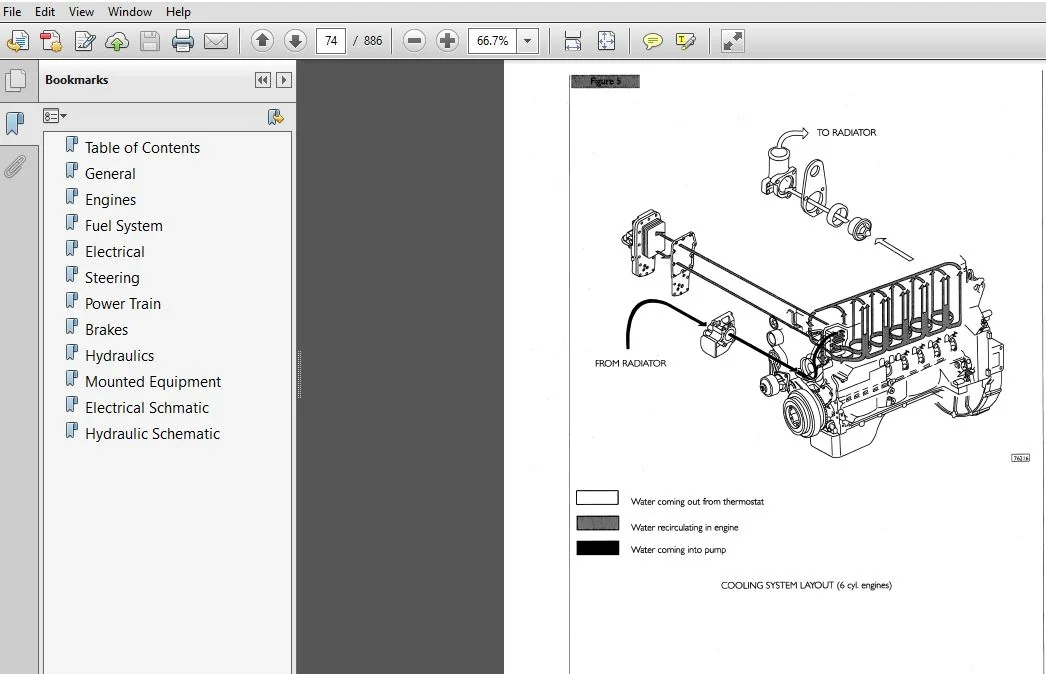
Task: Open the Power Train bookmark
Action: coord(123,304)
